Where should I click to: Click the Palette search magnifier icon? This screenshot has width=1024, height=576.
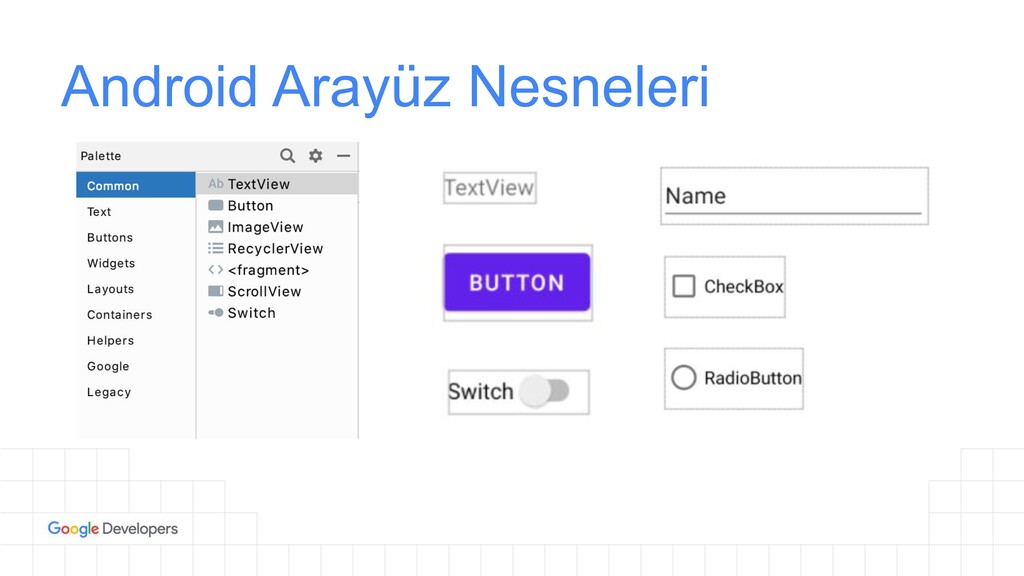click(x=287, y=155)
